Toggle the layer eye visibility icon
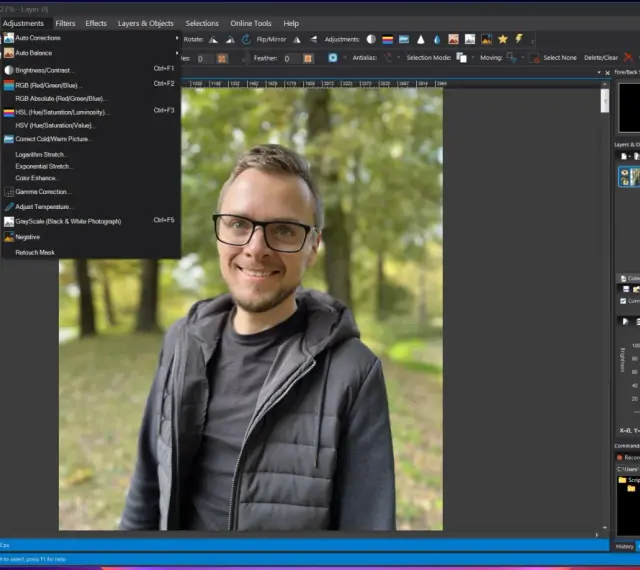The height and width of the screenshot is (570, 640). tap(624, 173)
